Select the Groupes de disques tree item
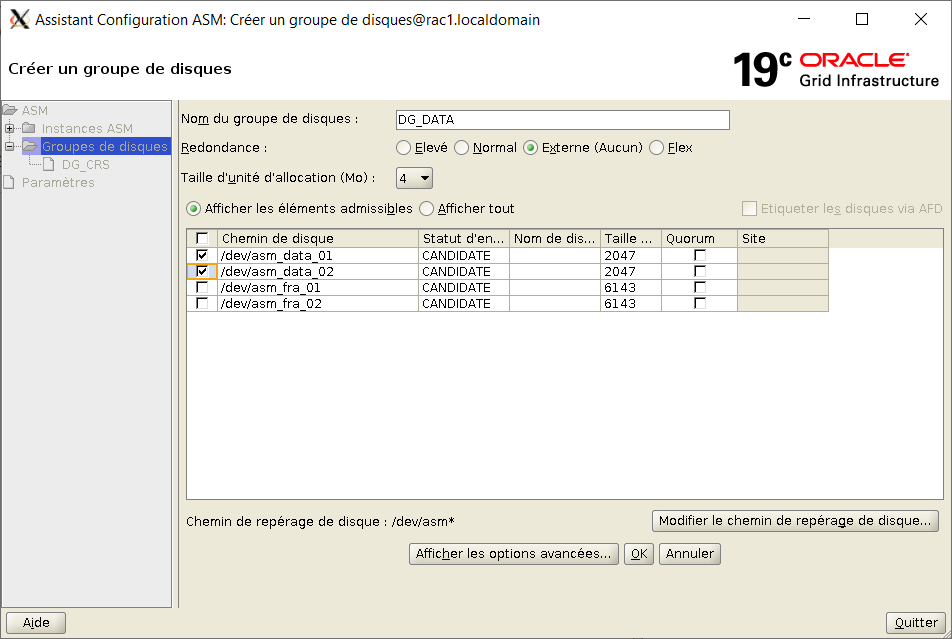Image resolution: width=952 pixels, height=639 pixels. click(104, 146)
